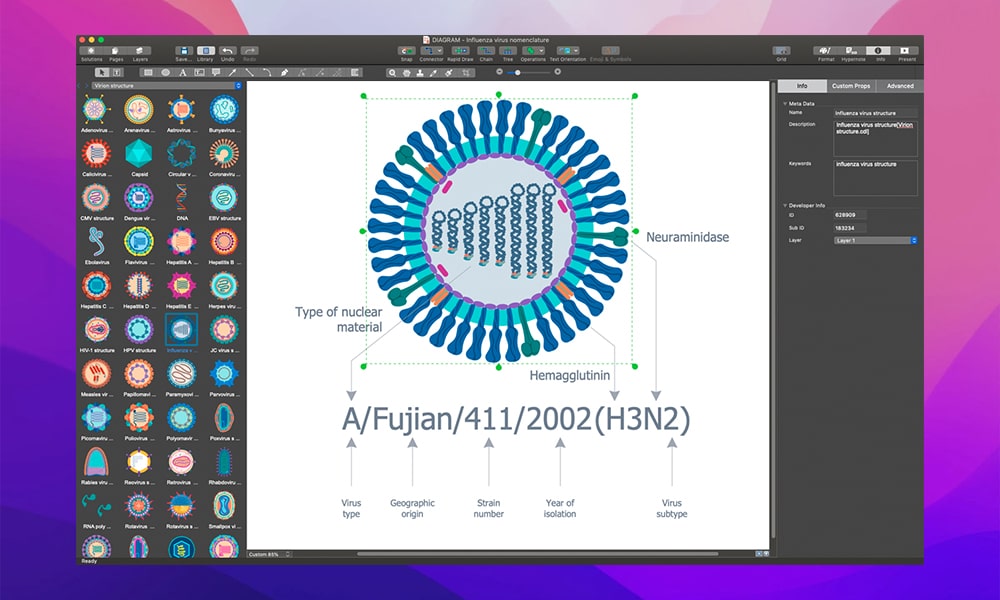
Task: Click the Present button icon
Action: click(x=904, y=50)
